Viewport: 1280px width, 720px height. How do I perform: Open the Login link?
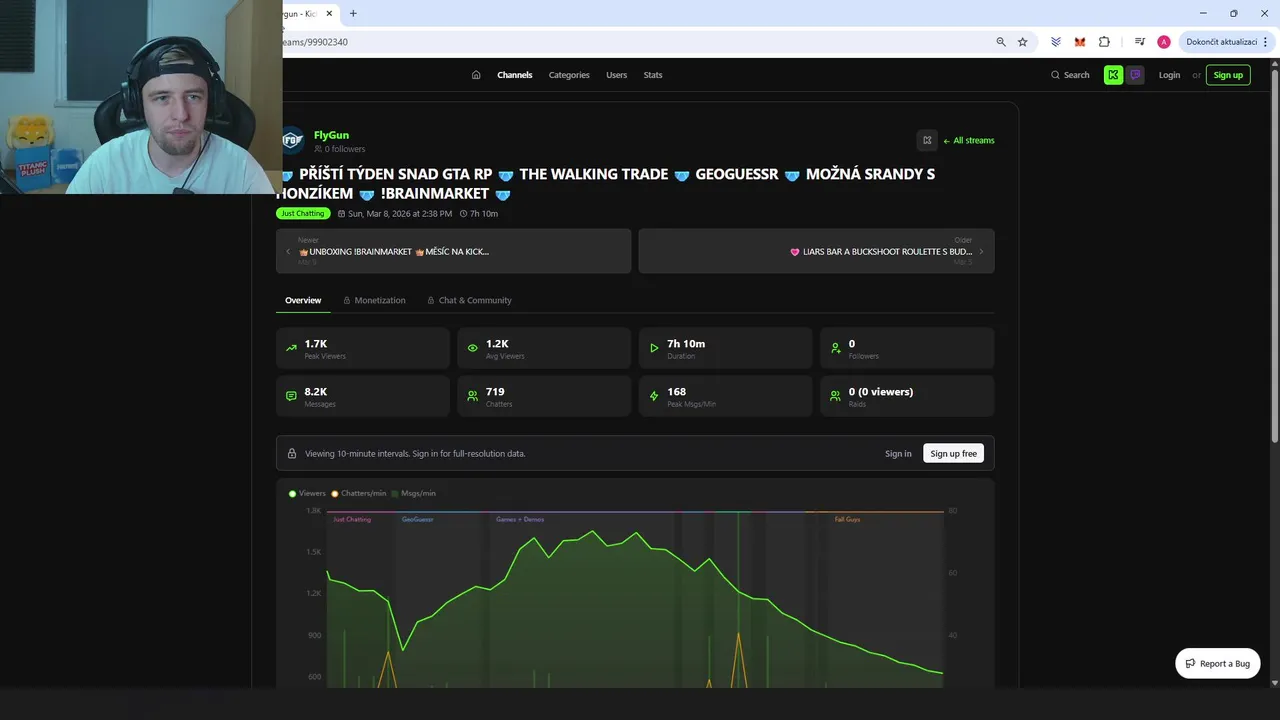[x=1169, y=75]
